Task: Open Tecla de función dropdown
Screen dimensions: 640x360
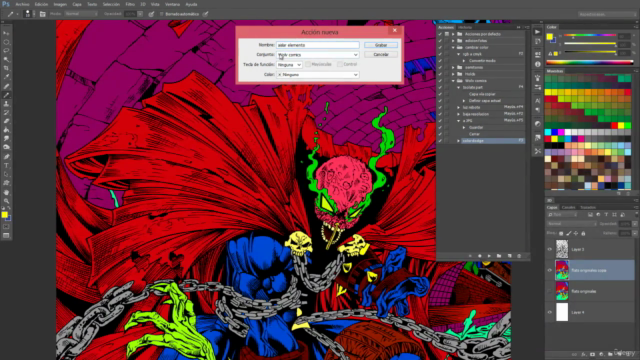Action: pos(289,64)
